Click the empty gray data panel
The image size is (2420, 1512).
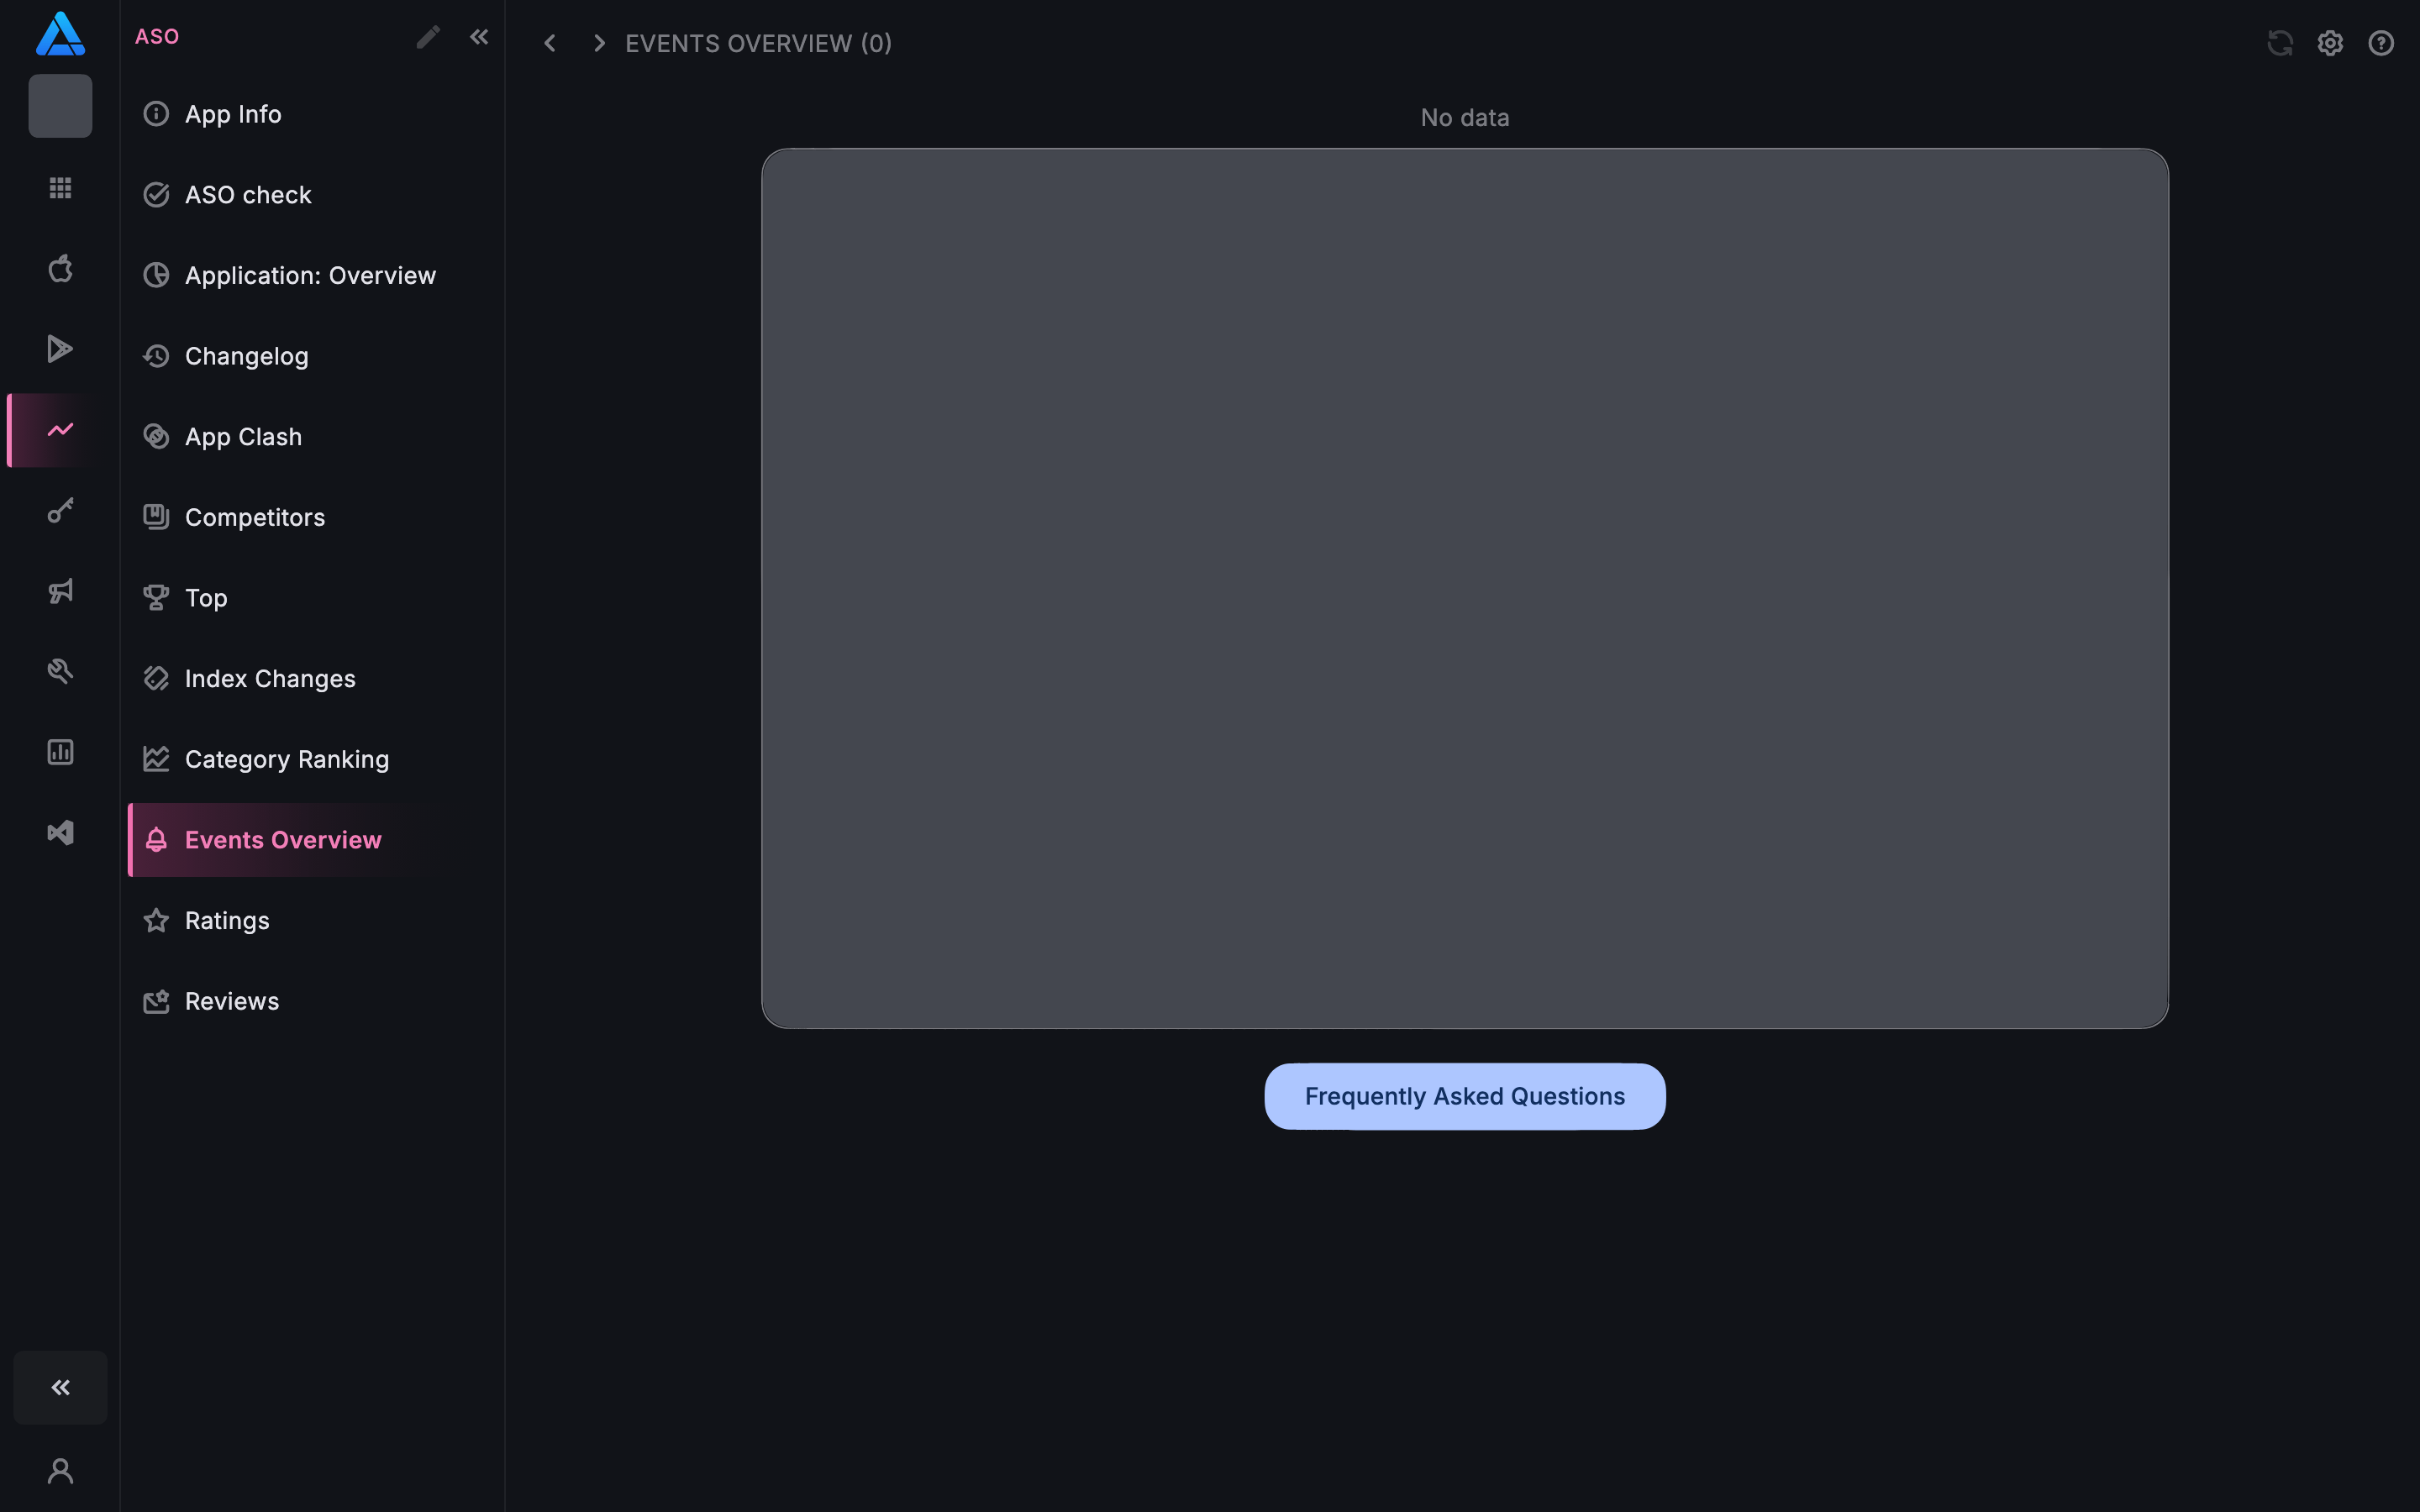coord(1465,588)
